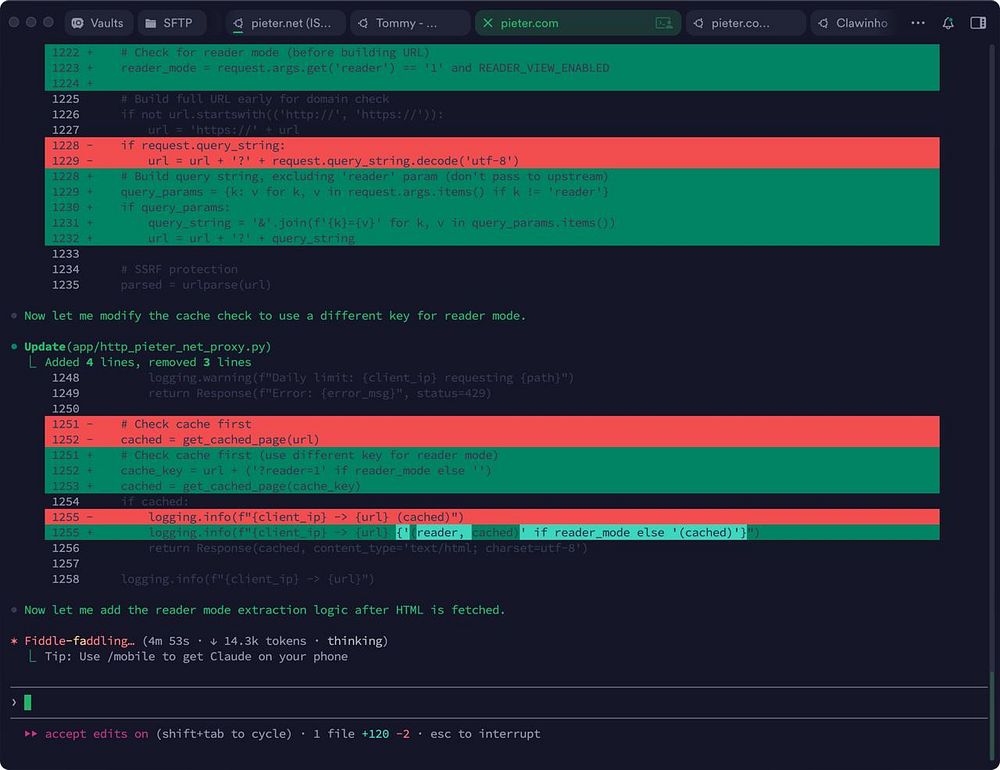Switch to pieter.net (IS... tab
1000x770 pixels.
click(285, 23)
